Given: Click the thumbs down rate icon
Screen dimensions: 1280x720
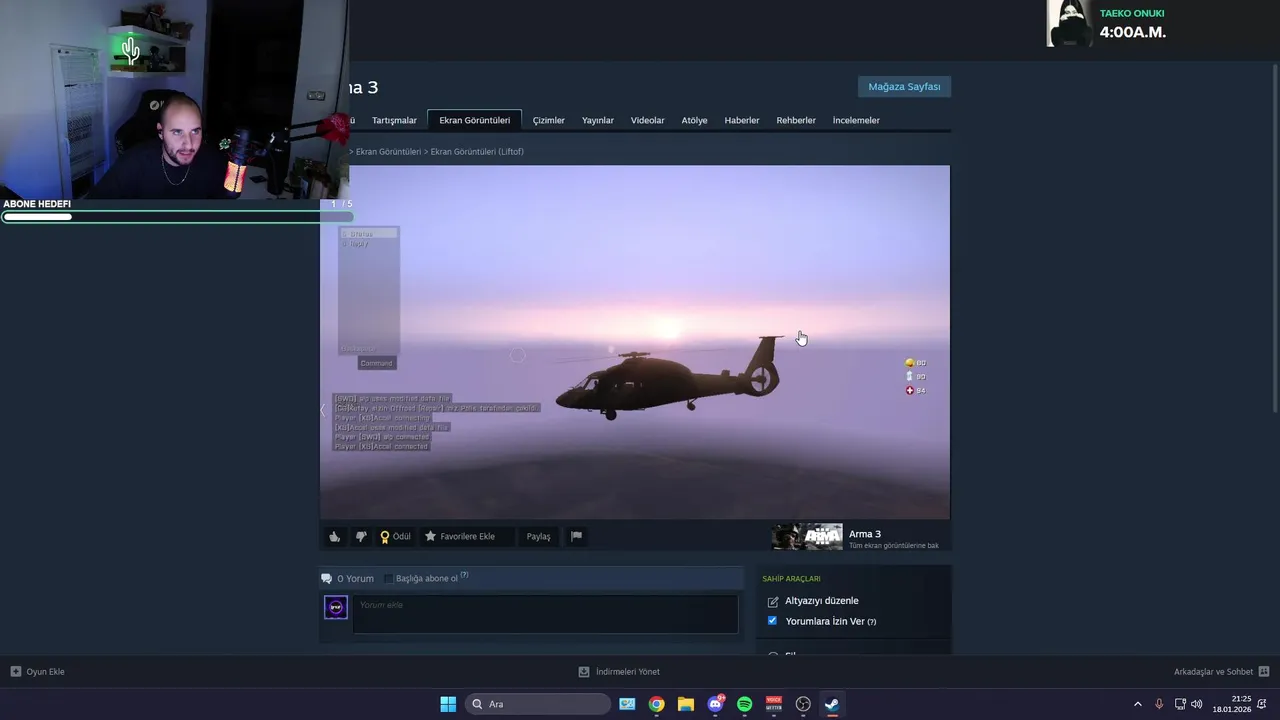Looking at the screenshot, I should point(361,536).
